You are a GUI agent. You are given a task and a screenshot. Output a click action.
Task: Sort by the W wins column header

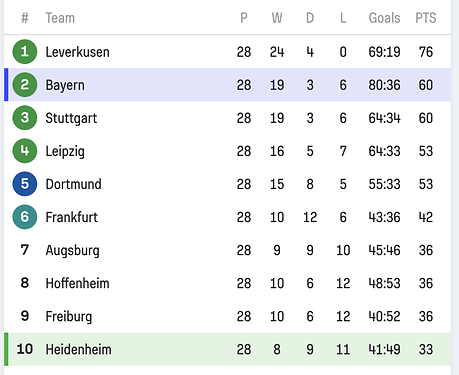tap(277, 18)
